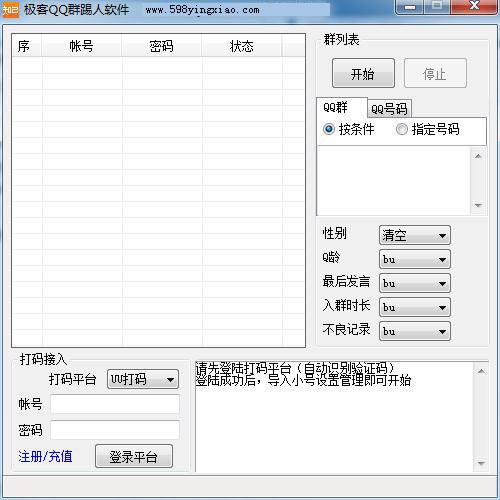Switch to the QQ号码 tab
The height and width of the screenshot is (500, 500).
[389, 109]
